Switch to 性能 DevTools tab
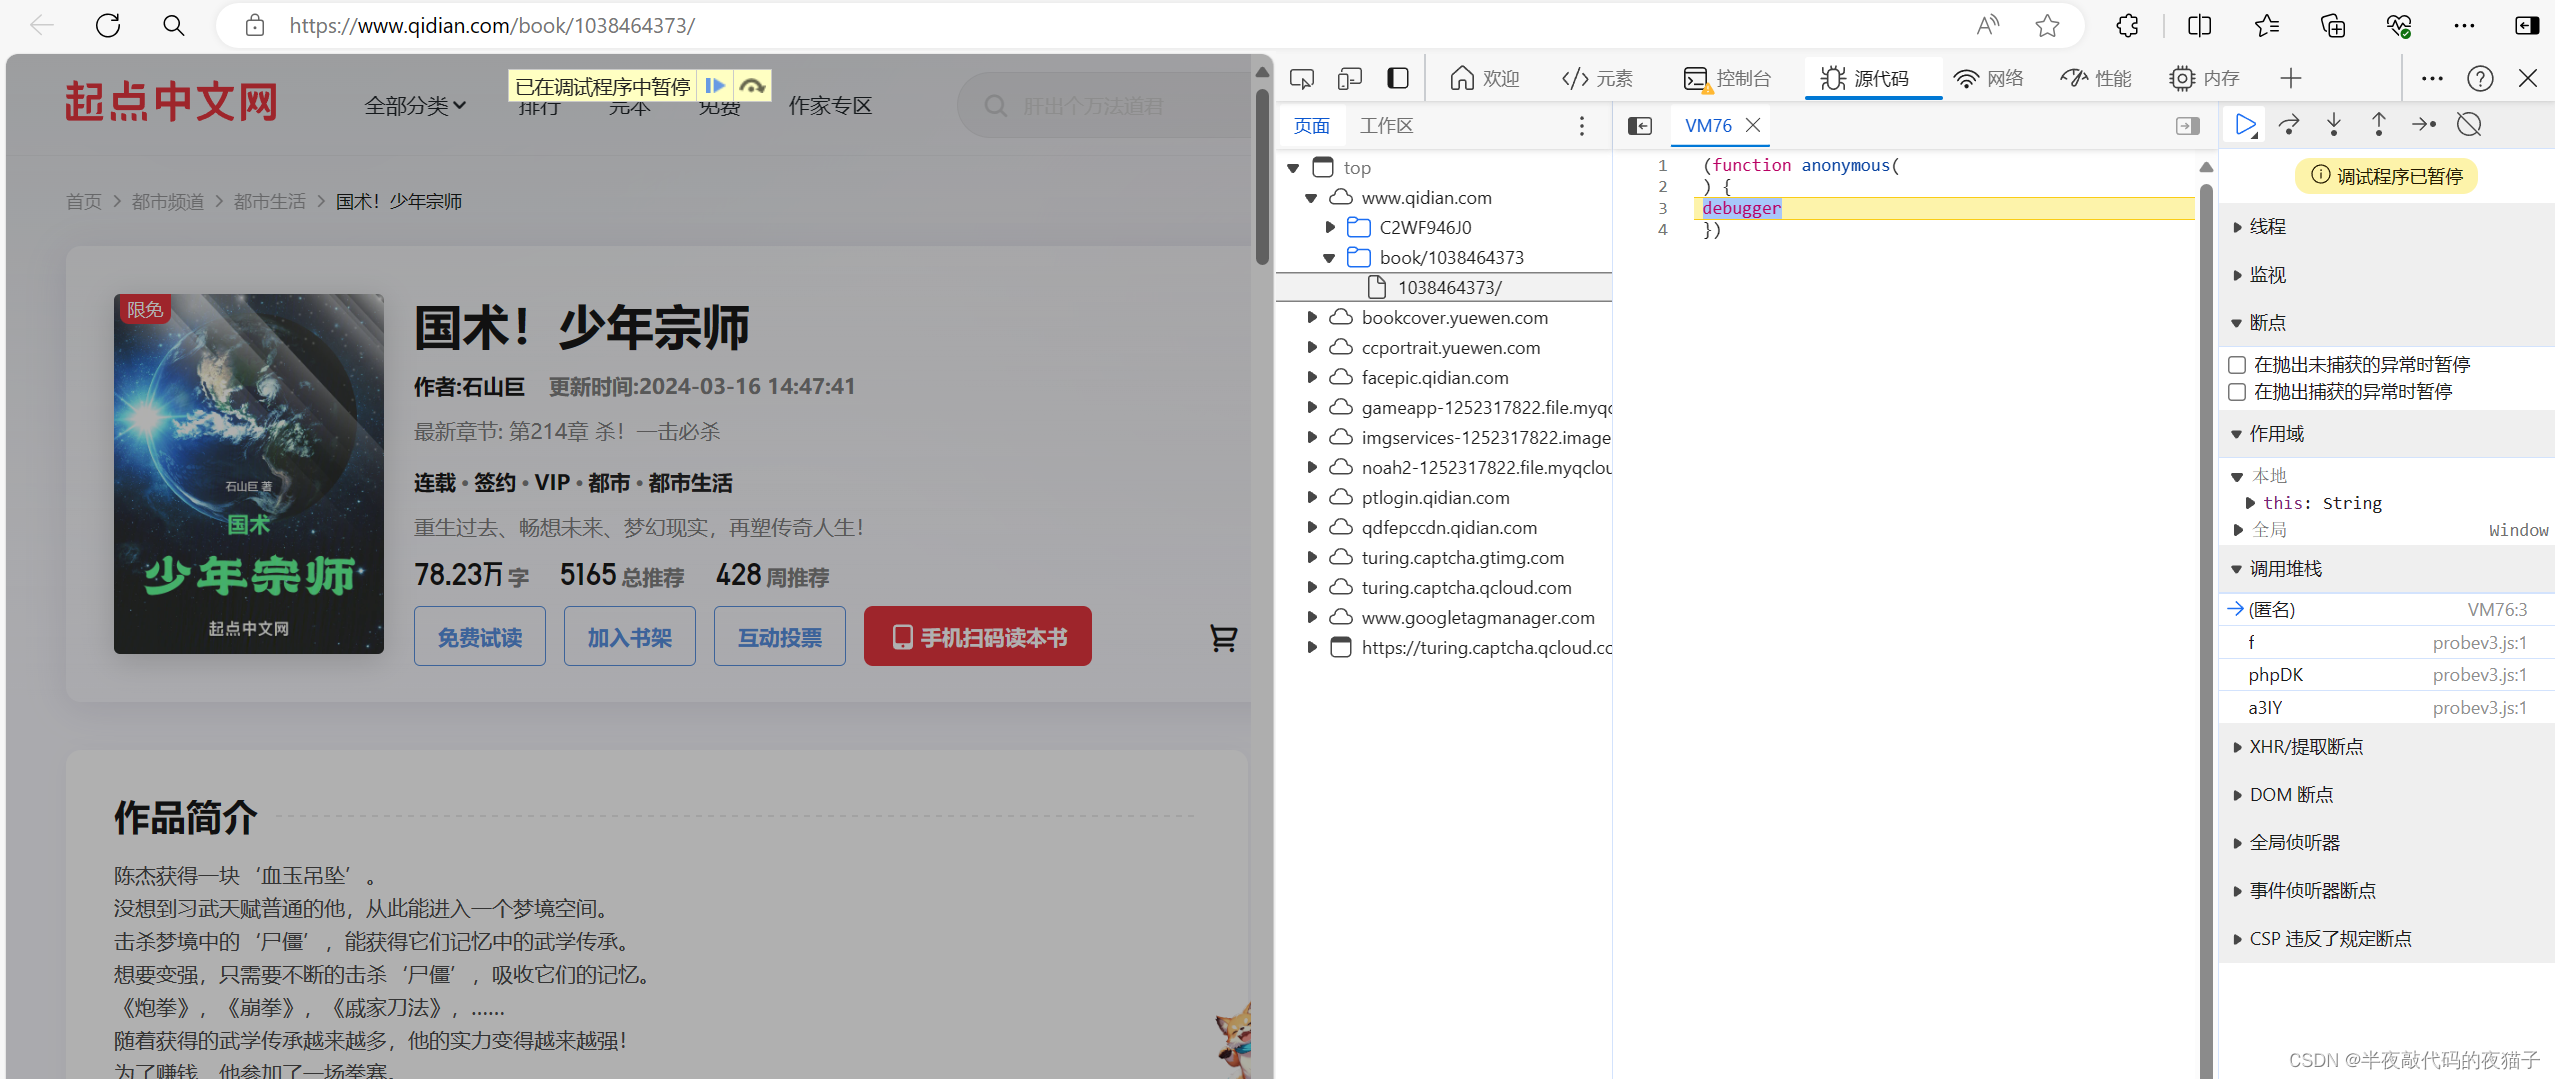This screenshot has height=1079, width=2555. coord(2096,78)
